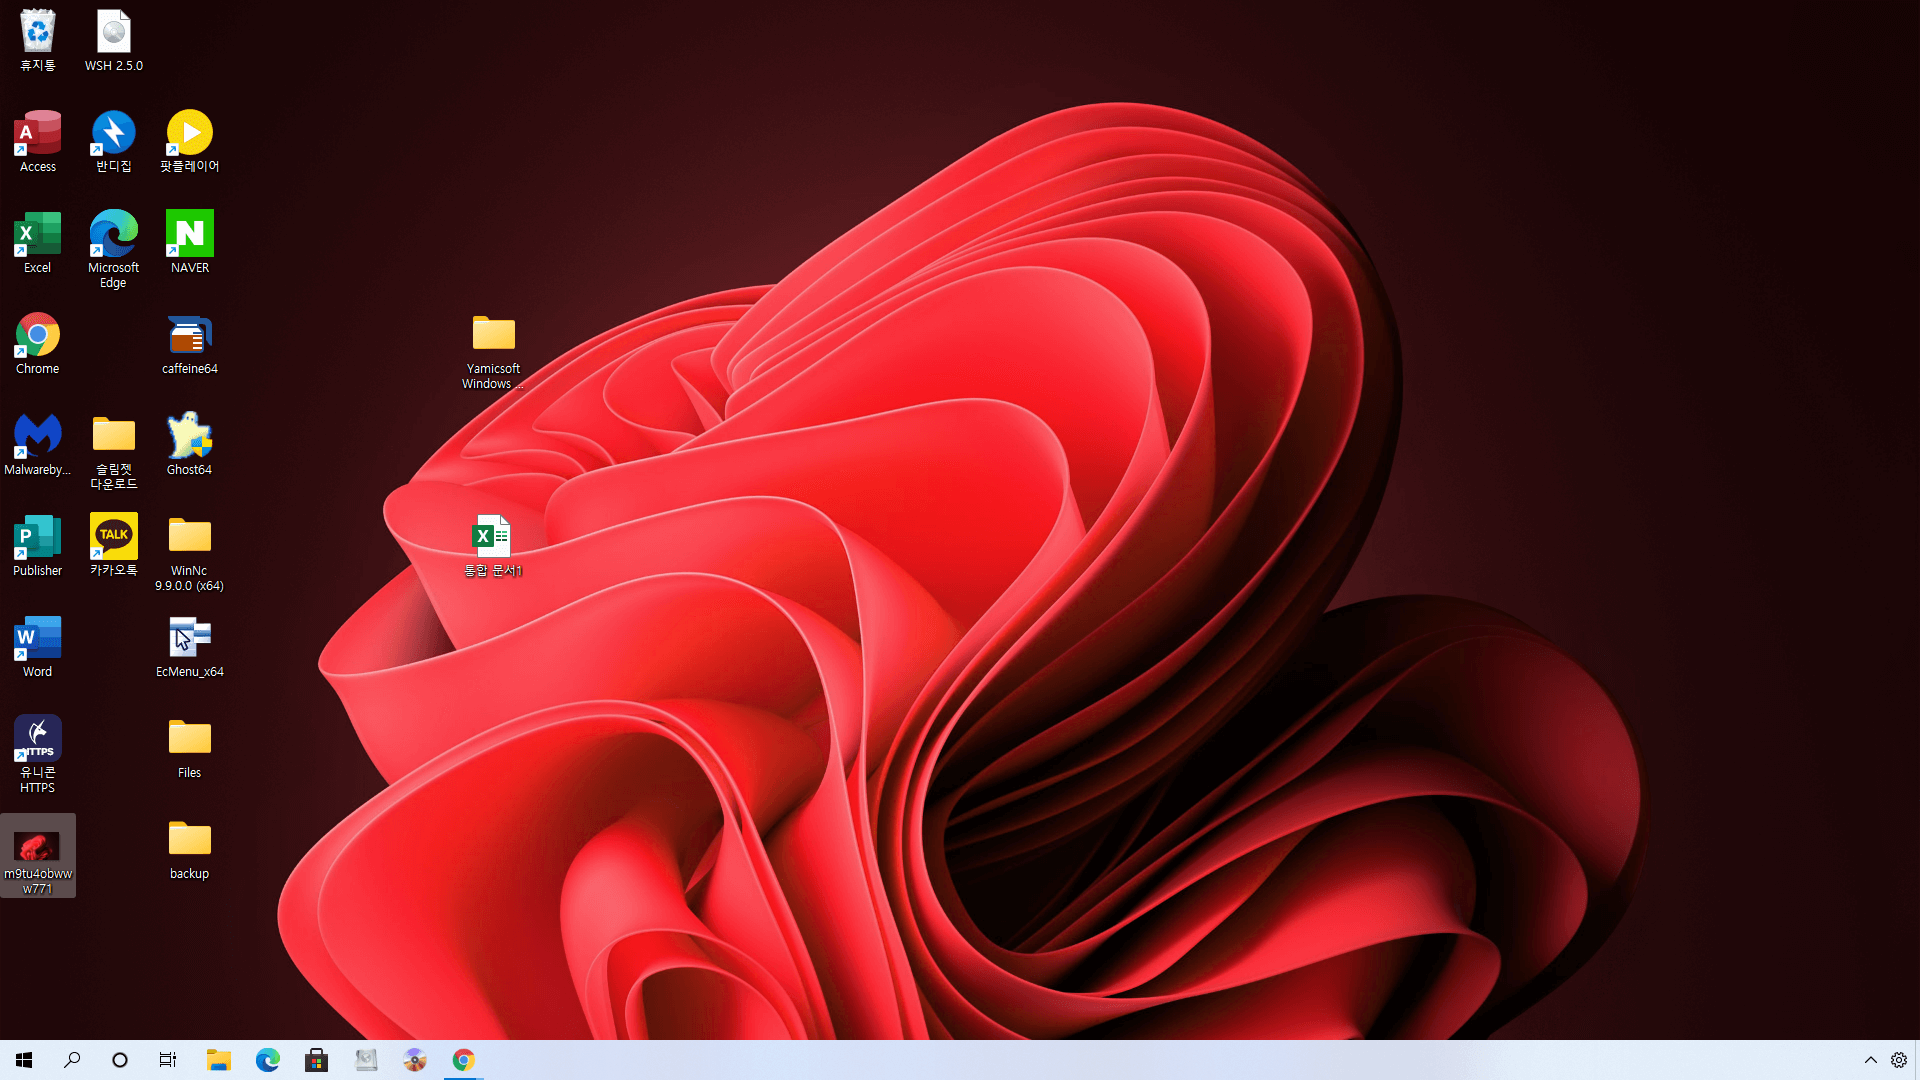Click the settings gear in system tray
This screenshot has width=1920, height=1080.
pyautogui.click(x=1899, y=1060)
